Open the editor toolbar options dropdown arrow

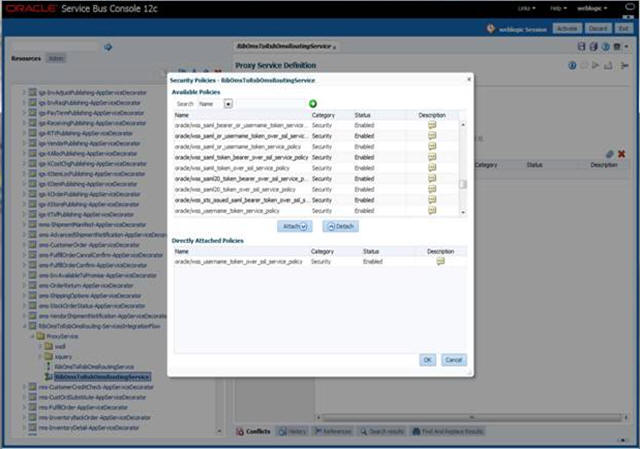(627, 47)
